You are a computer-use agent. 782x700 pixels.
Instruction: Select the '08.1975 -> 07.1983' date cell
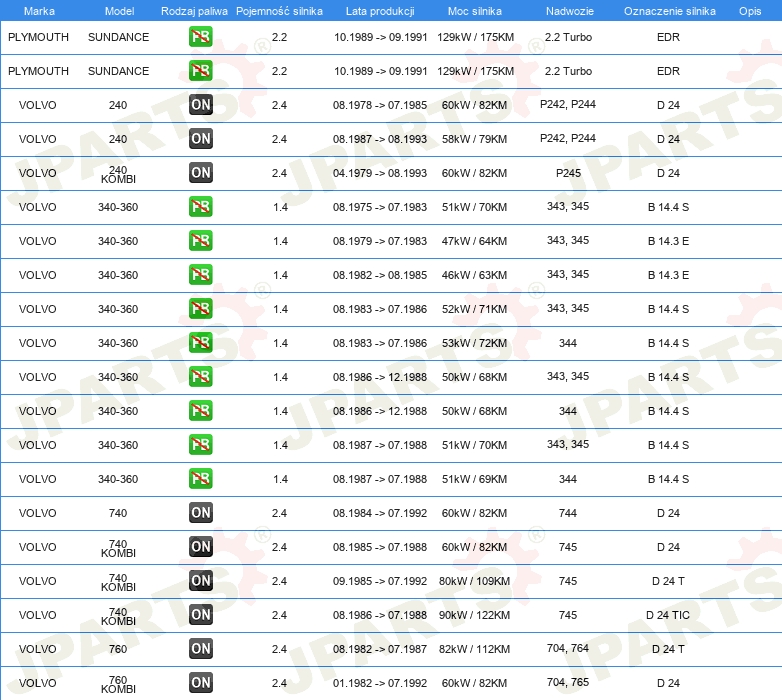(x=380, y=207)
